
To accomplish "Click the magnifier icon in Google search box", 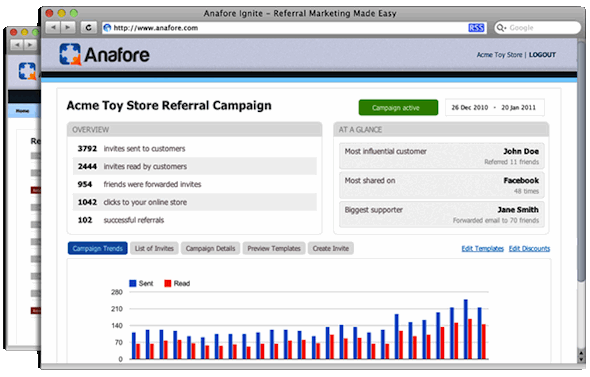I will (x=501, y=28).
